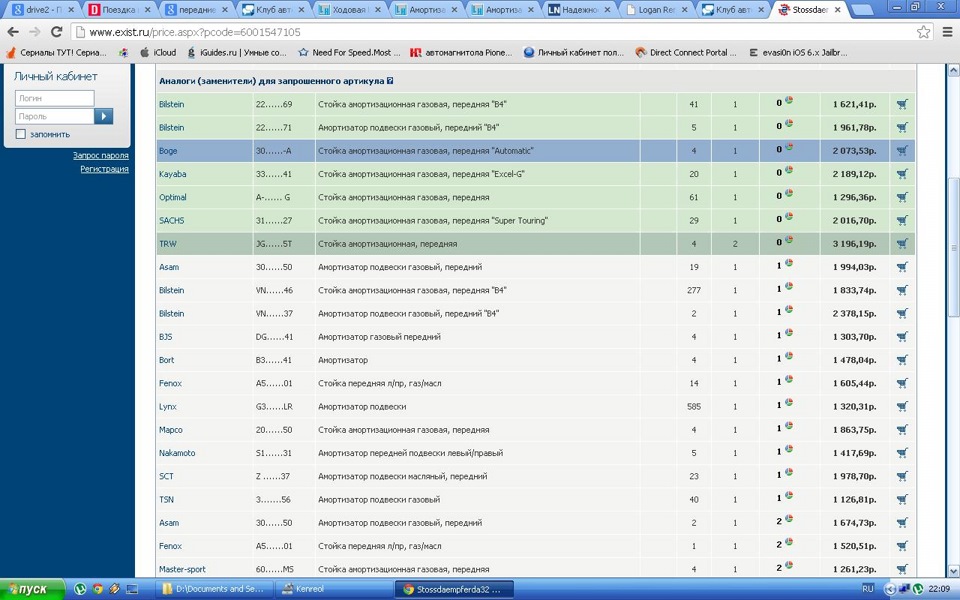This screenshot has width=960, height=600.
Task: Open the Запрос пароля link
Action: tap(100, 156)
